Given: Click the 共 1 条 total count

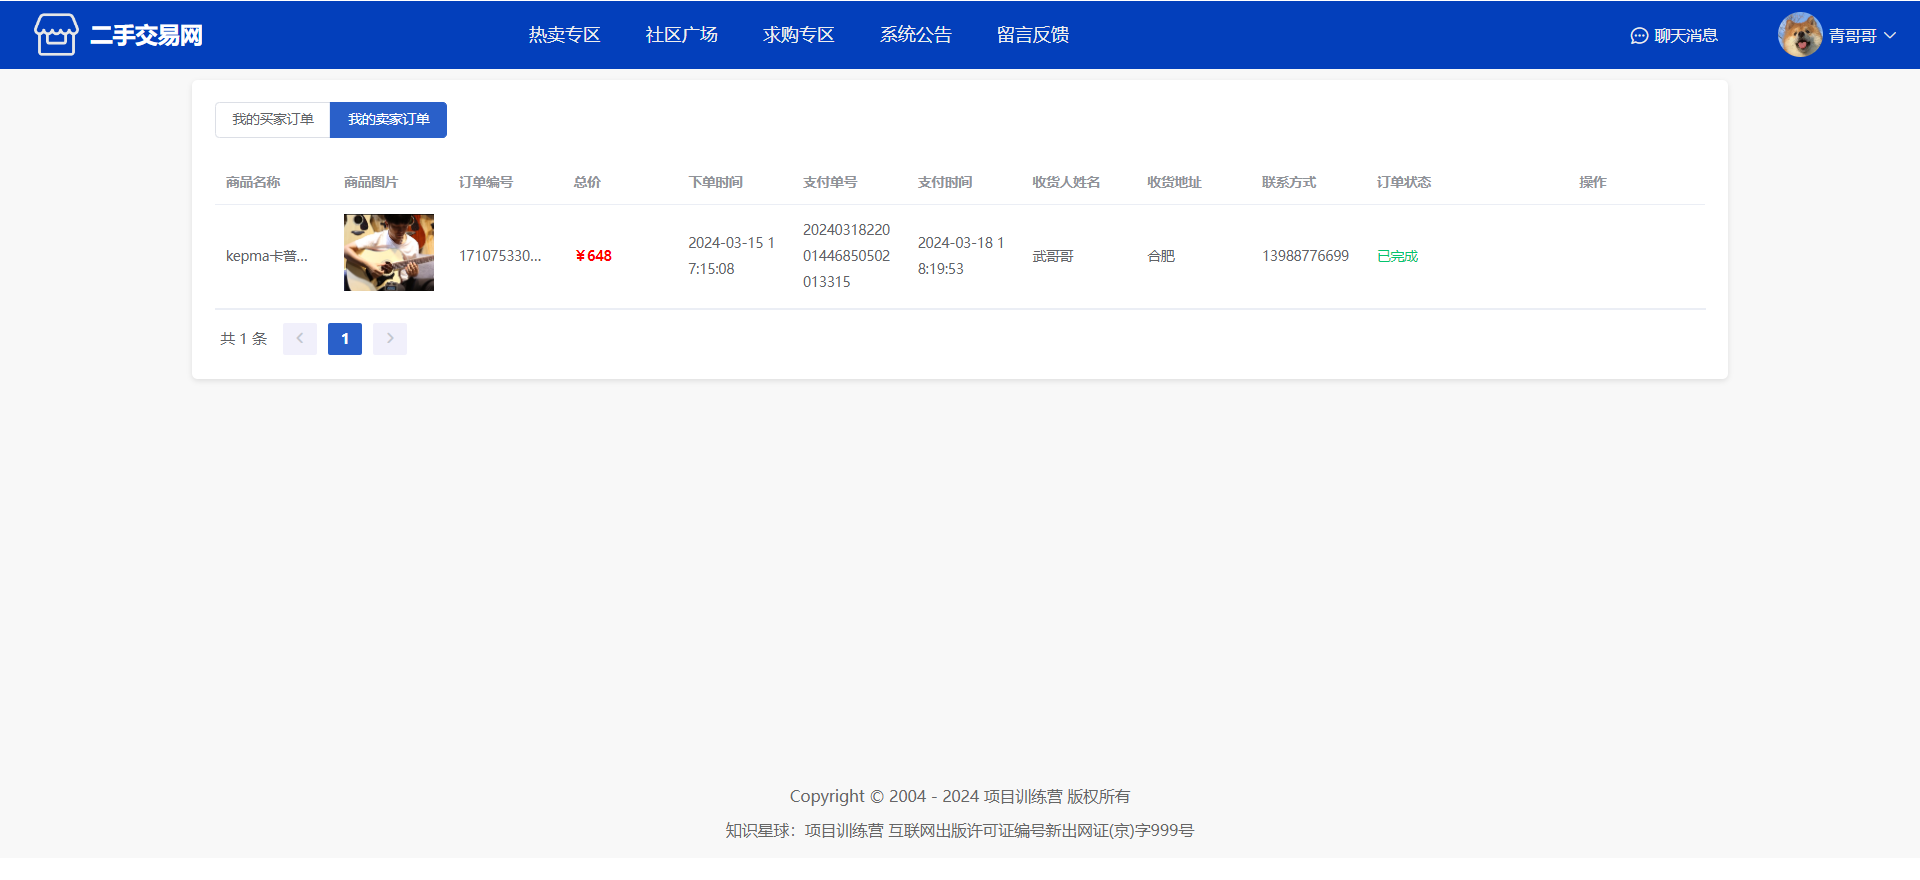Looking at the screenshot, I should tap(244, 339).
